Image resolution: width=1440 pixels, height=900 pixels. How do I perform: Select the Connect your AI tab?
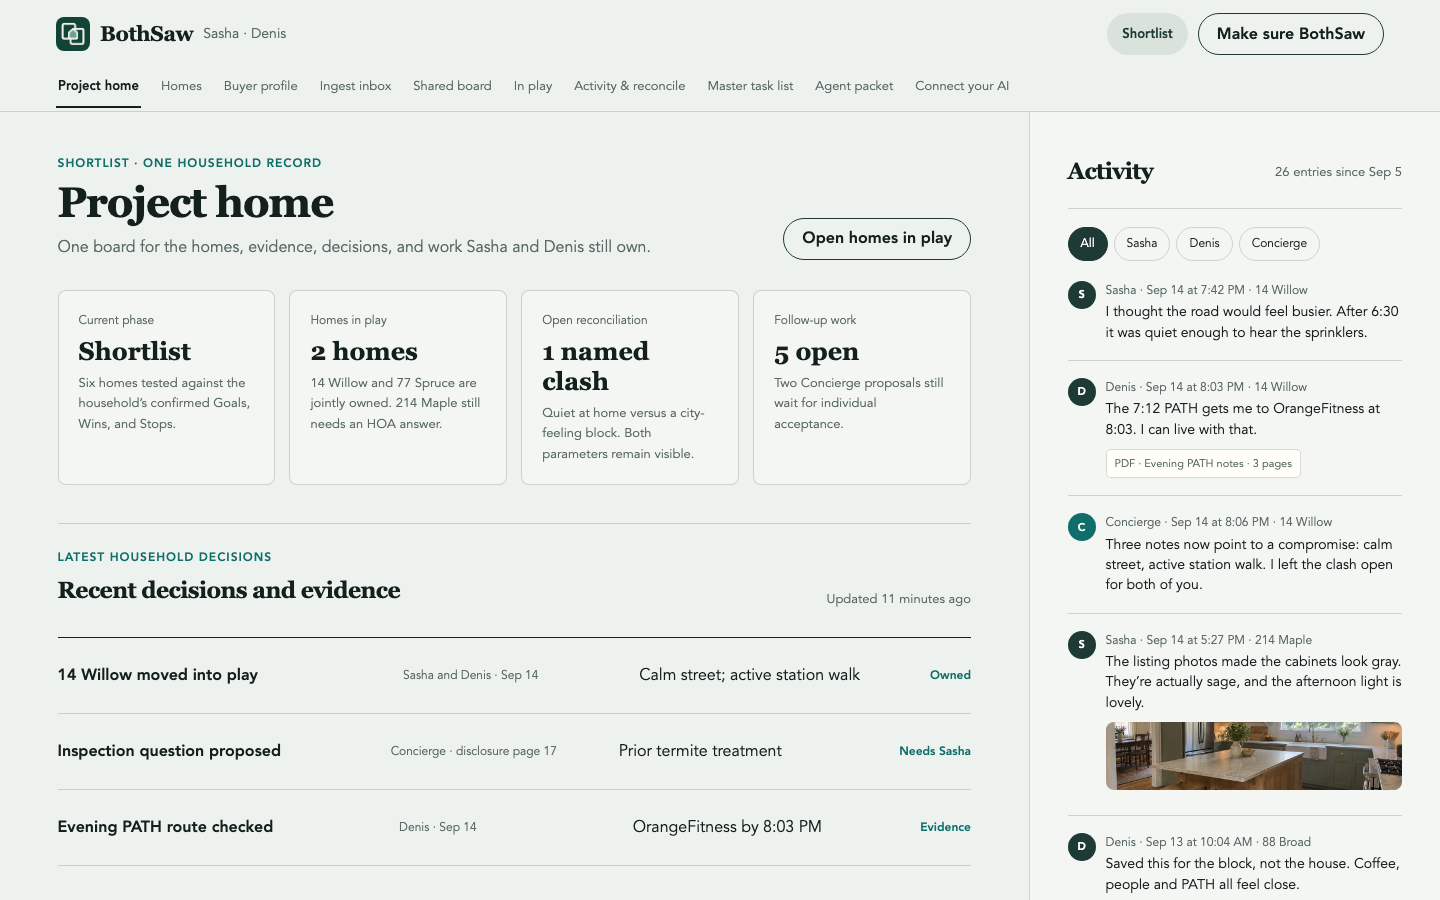tap(962, 86)
